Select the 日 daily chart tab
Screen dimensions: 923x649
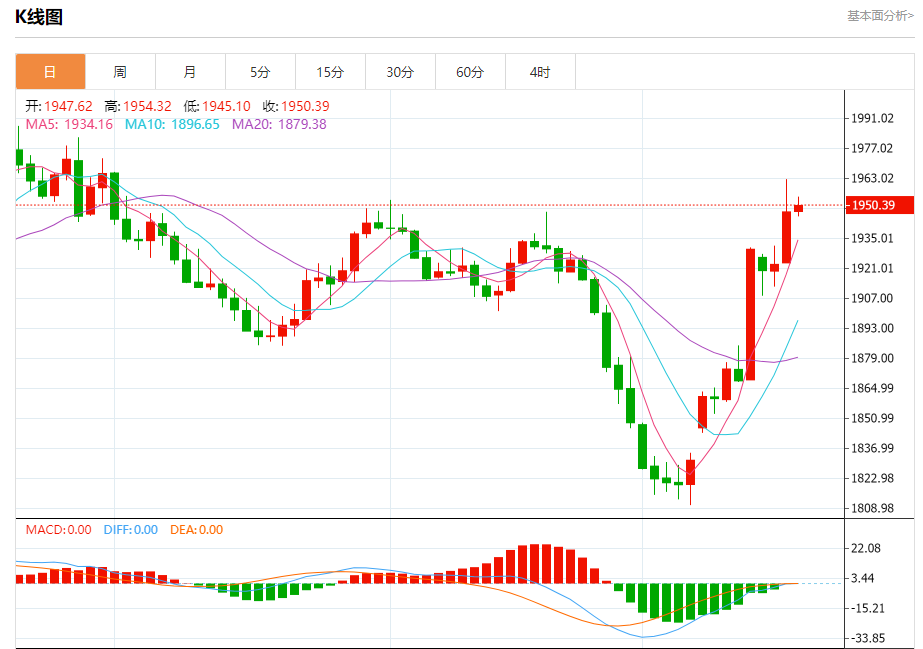[51, 72]
